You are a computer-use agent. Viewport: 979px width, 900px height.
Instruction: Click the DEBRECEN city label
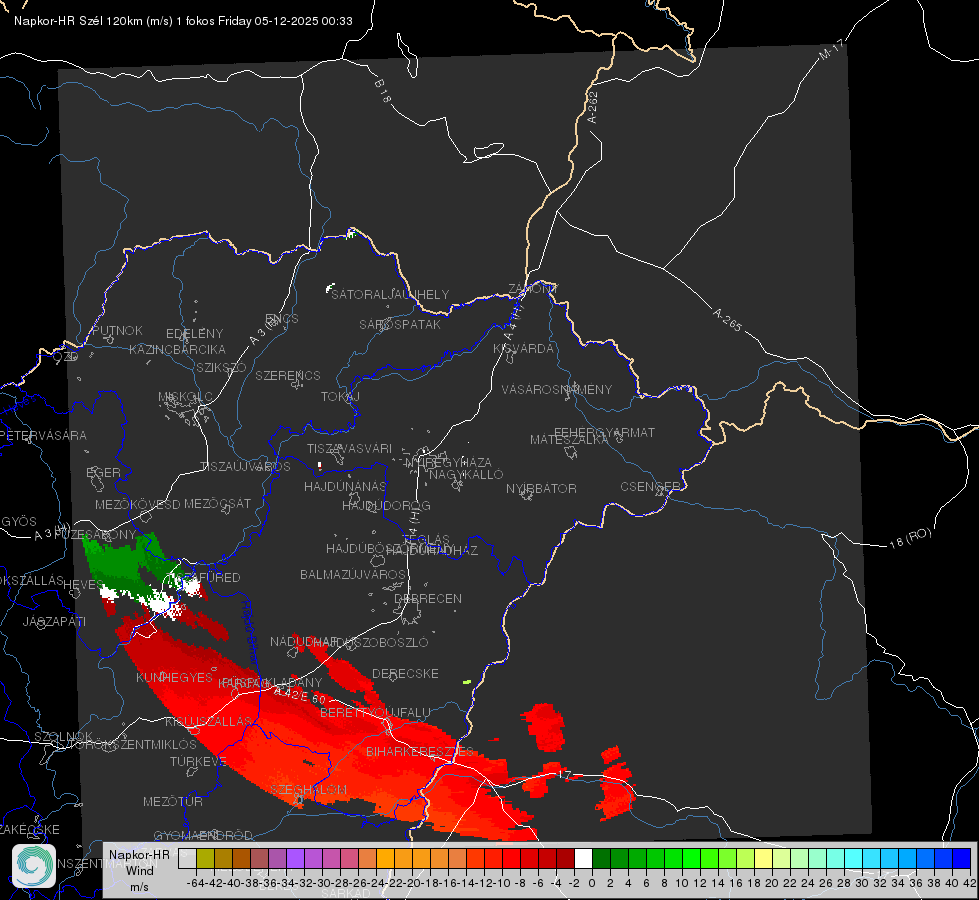tap(428, 598)
